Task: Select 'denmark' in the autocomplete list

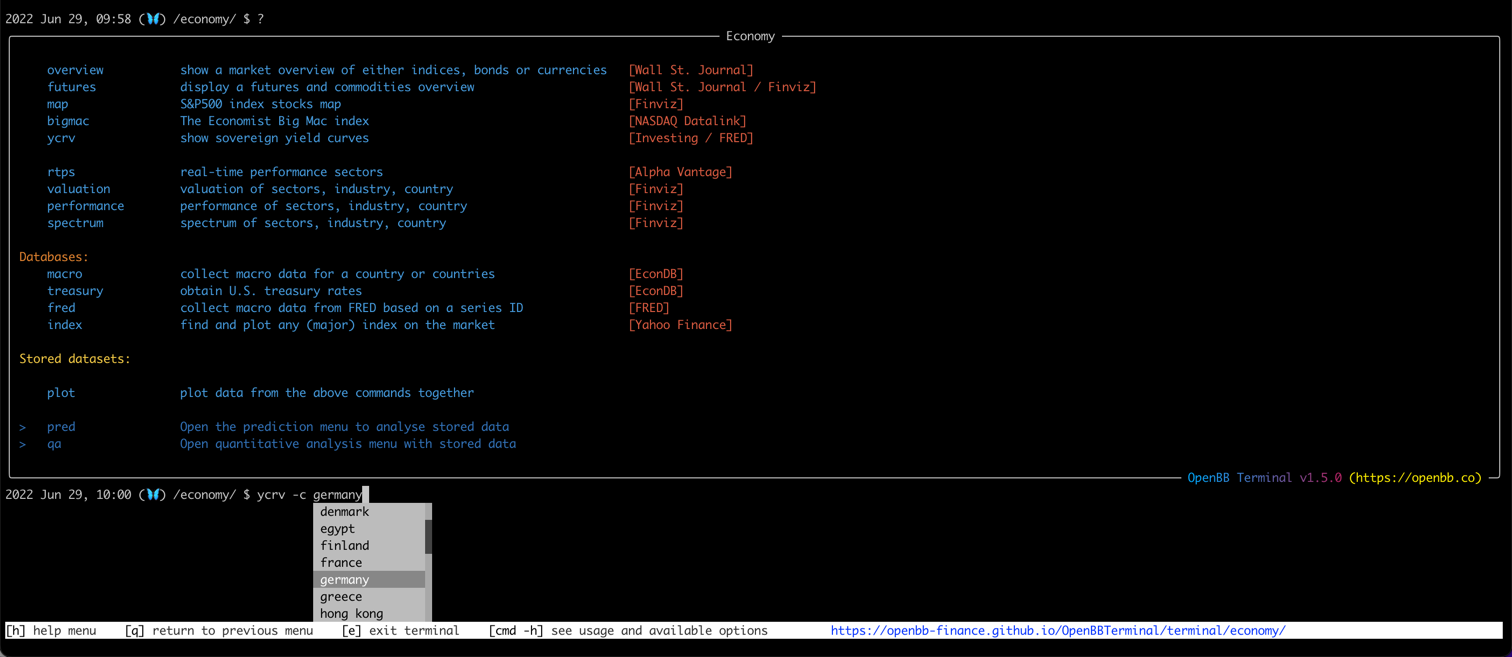Action: [370, 512]
